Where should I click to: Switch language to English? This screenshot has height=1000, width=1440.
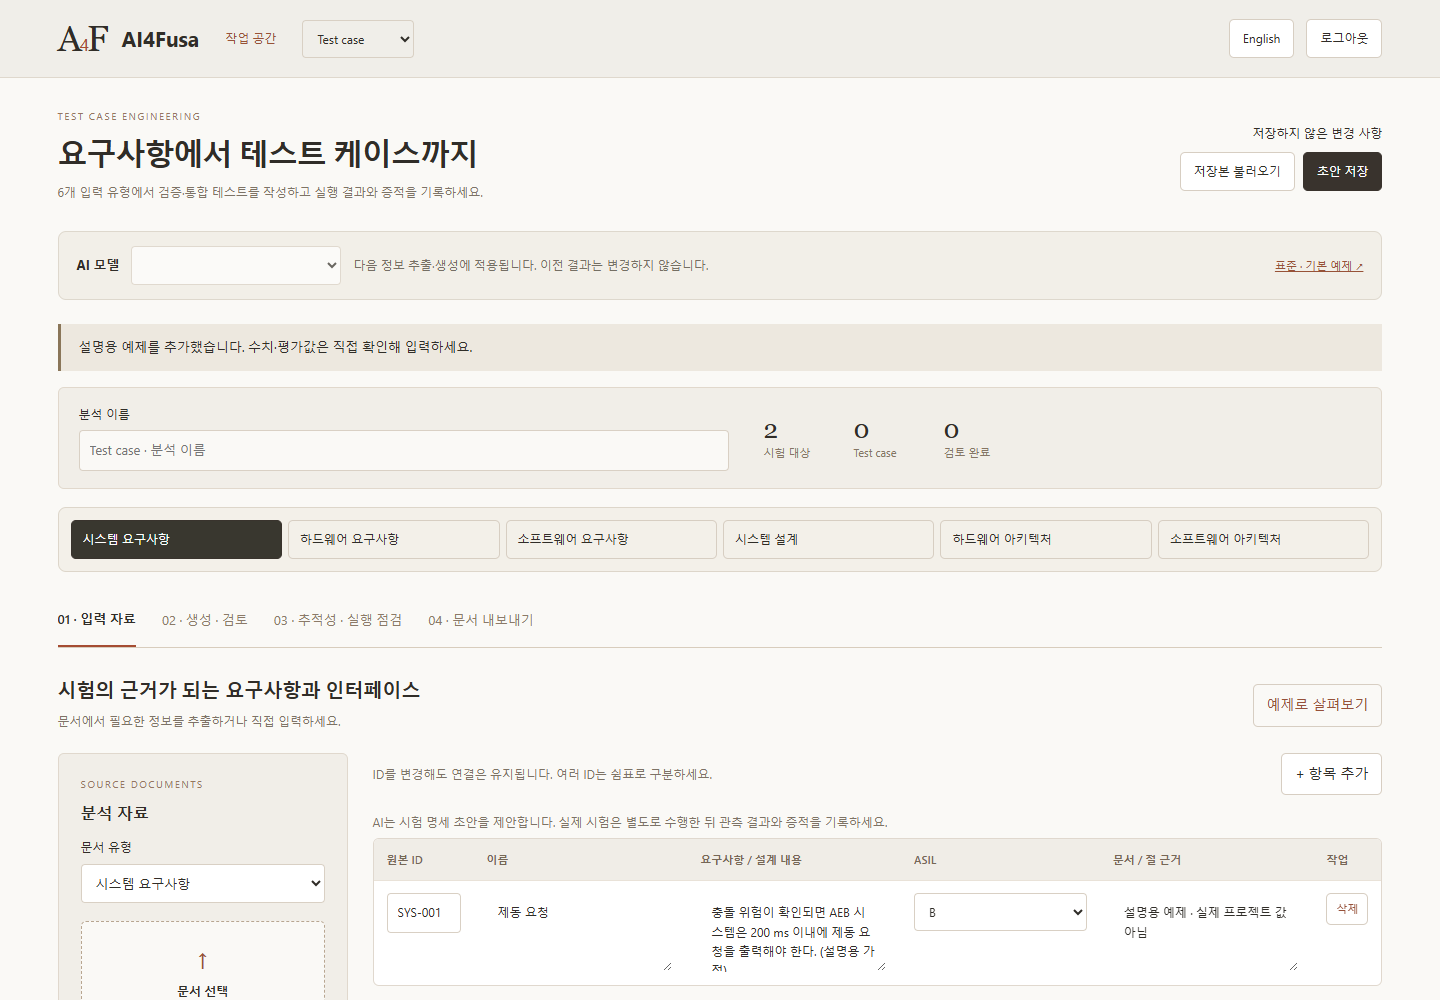pos(1261,39)
